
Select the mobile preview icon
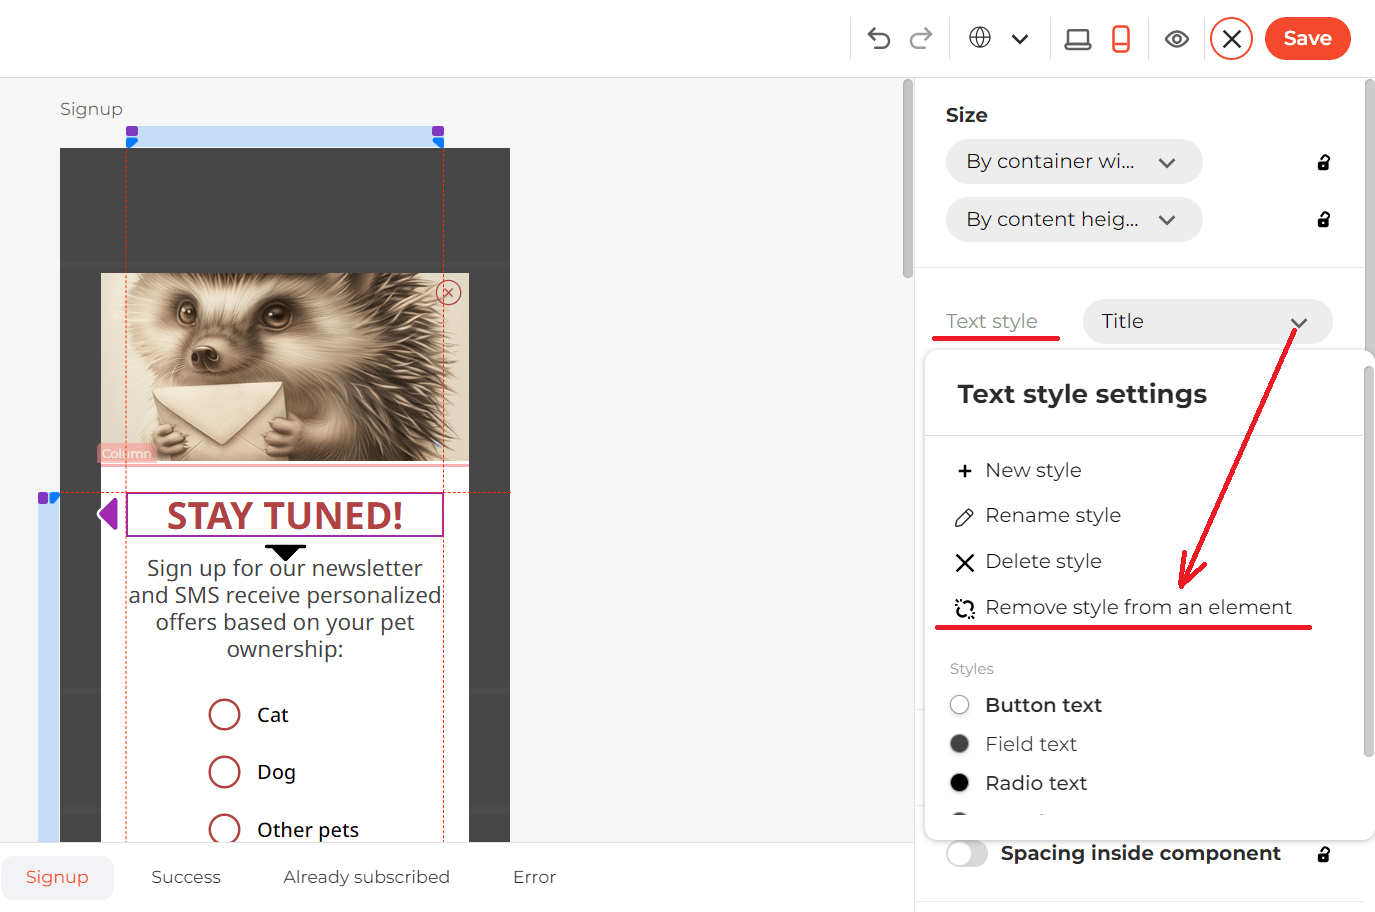[x=1120, y=38]
